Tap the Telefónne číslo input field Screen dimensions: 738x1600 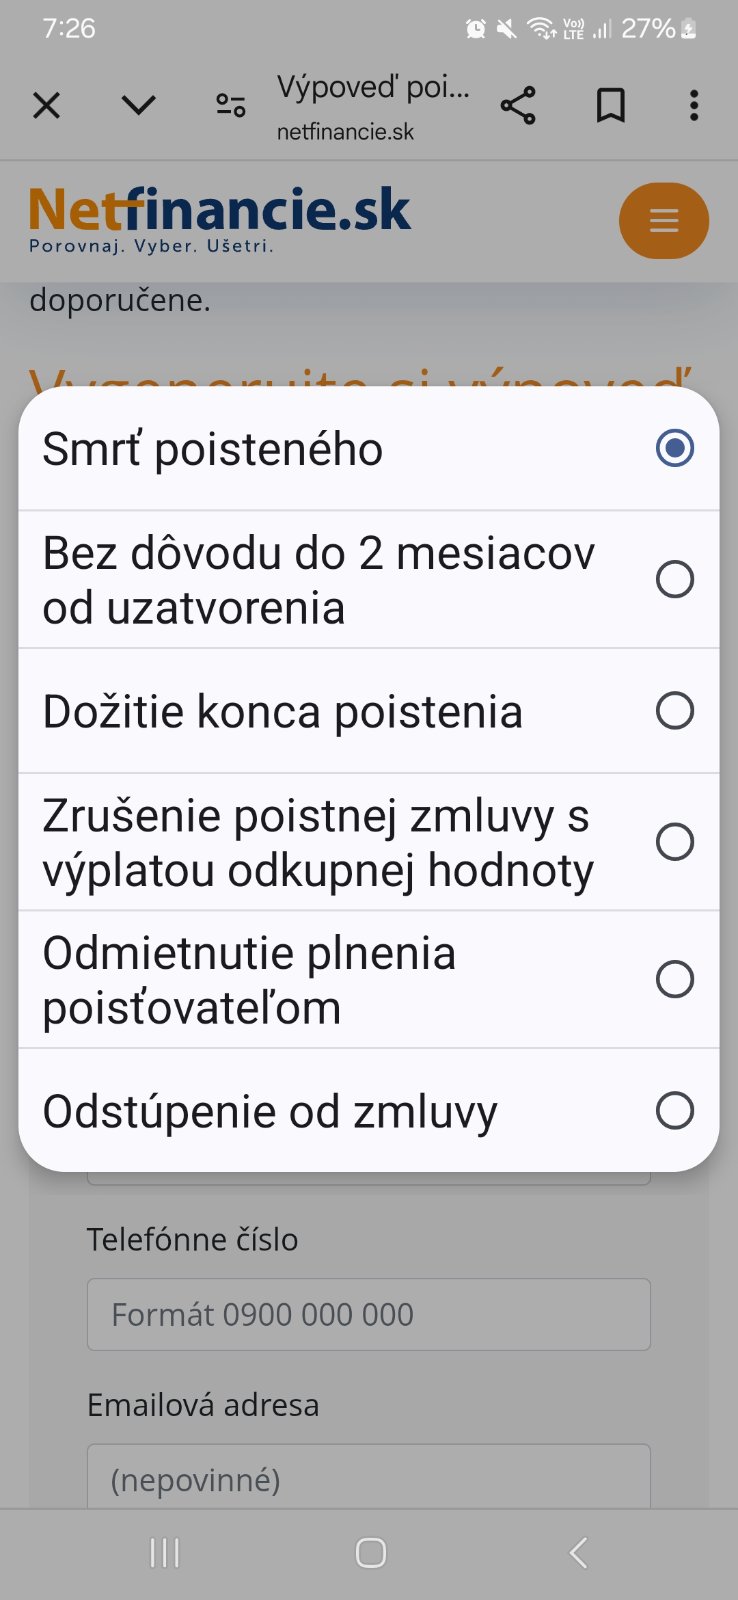pyautogui.click(x=368, y=1314)
